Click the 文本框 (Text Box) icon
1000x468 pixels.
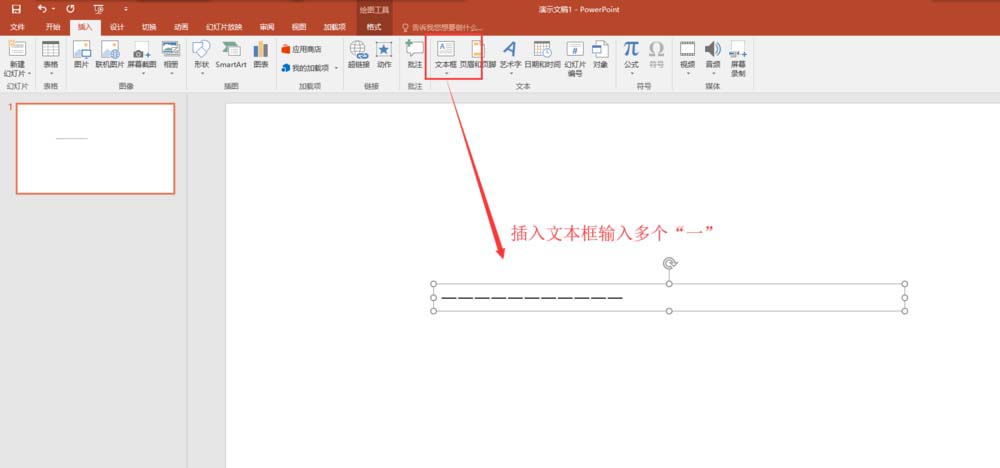pos(446,50)
